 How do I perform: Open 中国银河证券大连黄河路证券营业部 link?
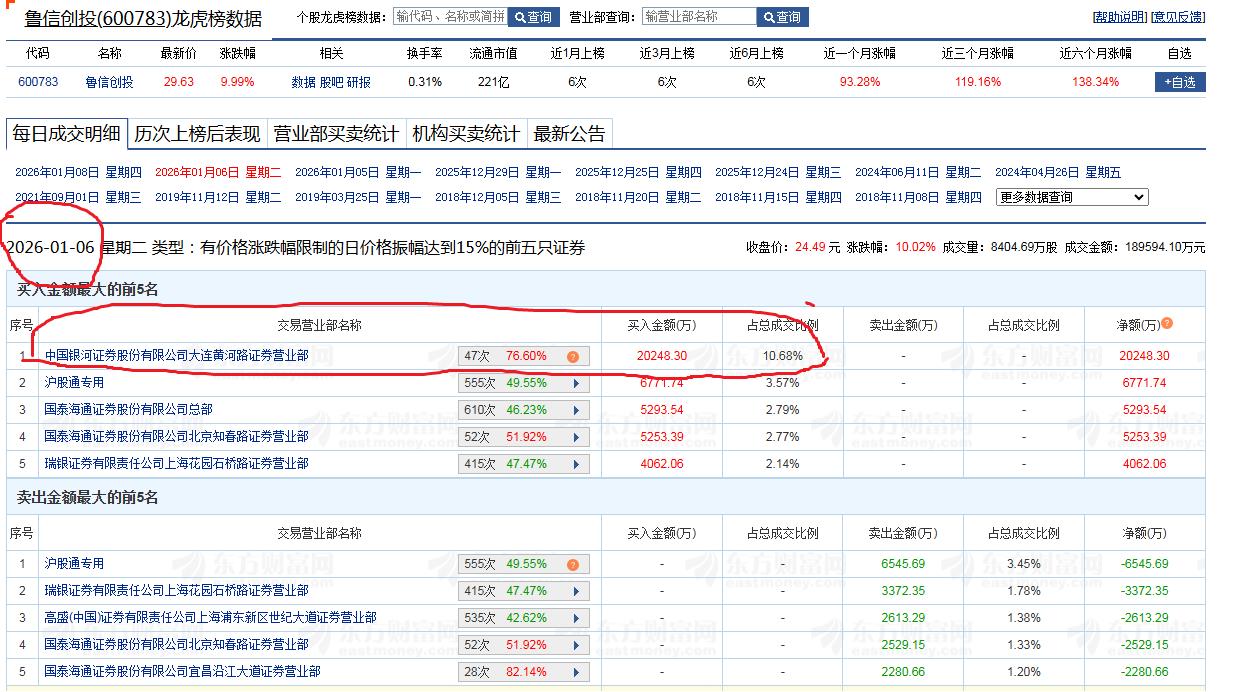[x=176, y=355]
